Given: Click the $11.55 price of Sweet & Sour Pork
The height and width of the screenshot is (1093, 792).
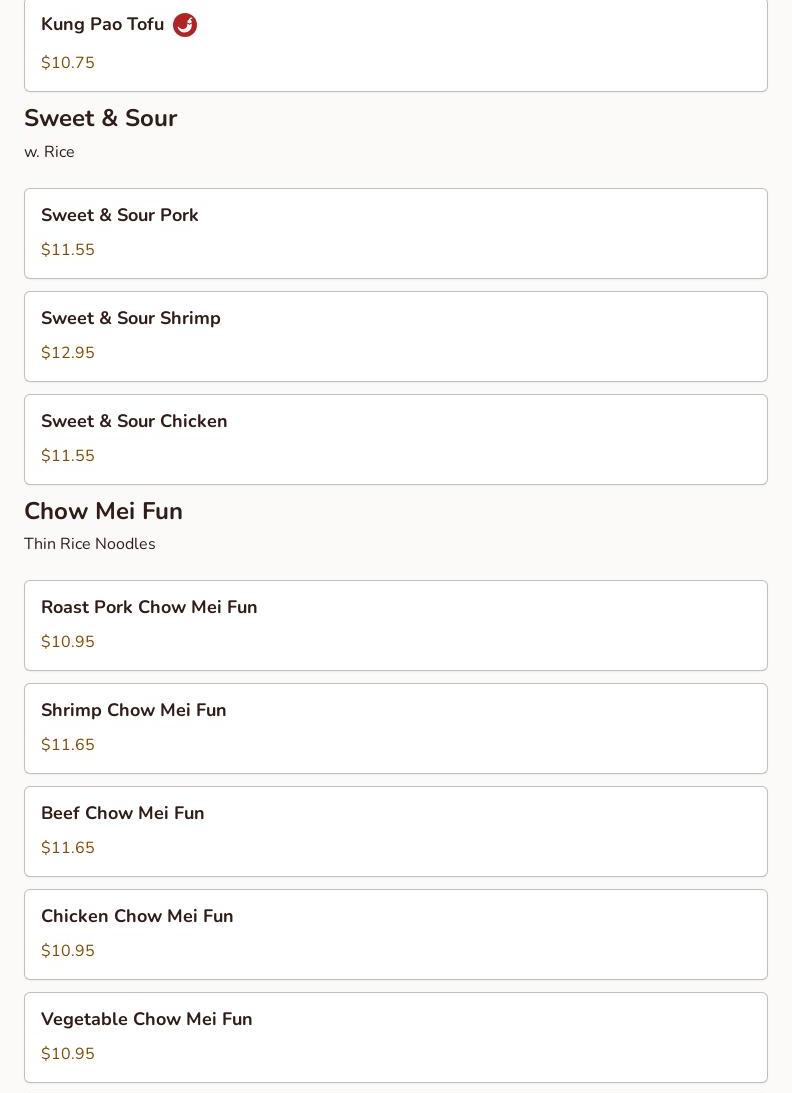Looking at the screenshot, I should (68, 249).
